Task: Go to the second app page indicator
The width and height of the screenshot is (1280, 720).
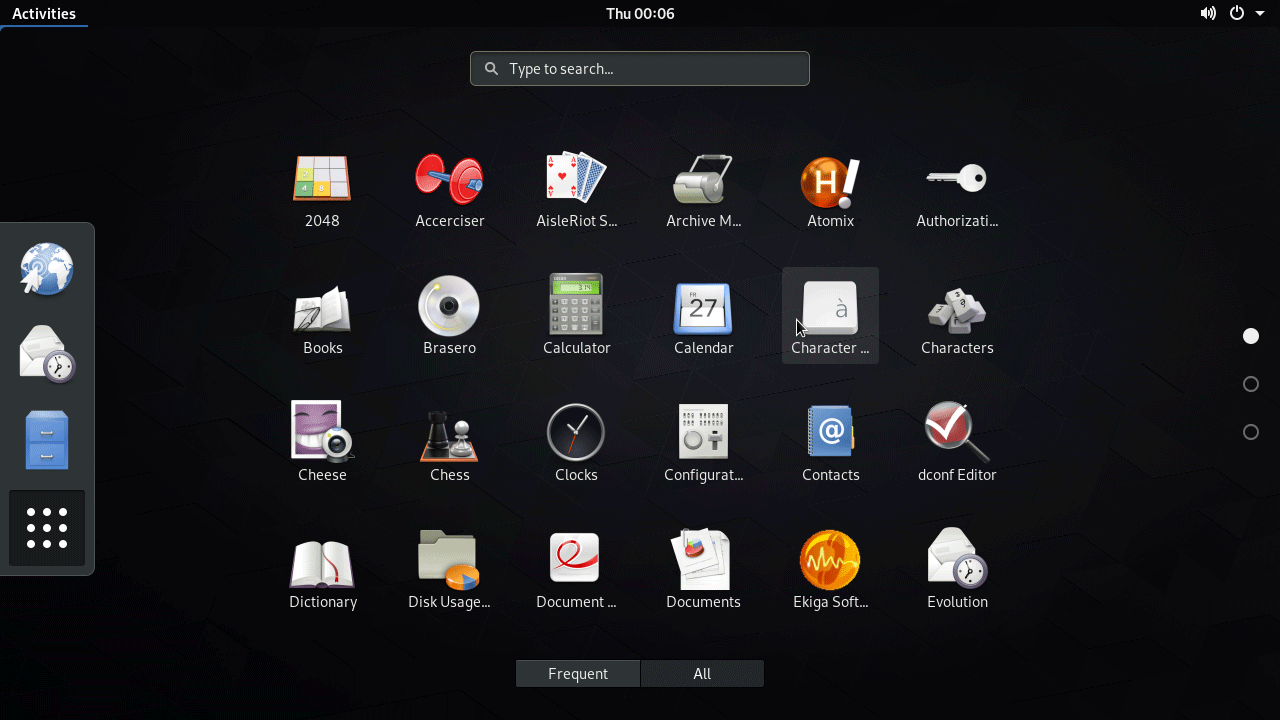Action: 1251,384
